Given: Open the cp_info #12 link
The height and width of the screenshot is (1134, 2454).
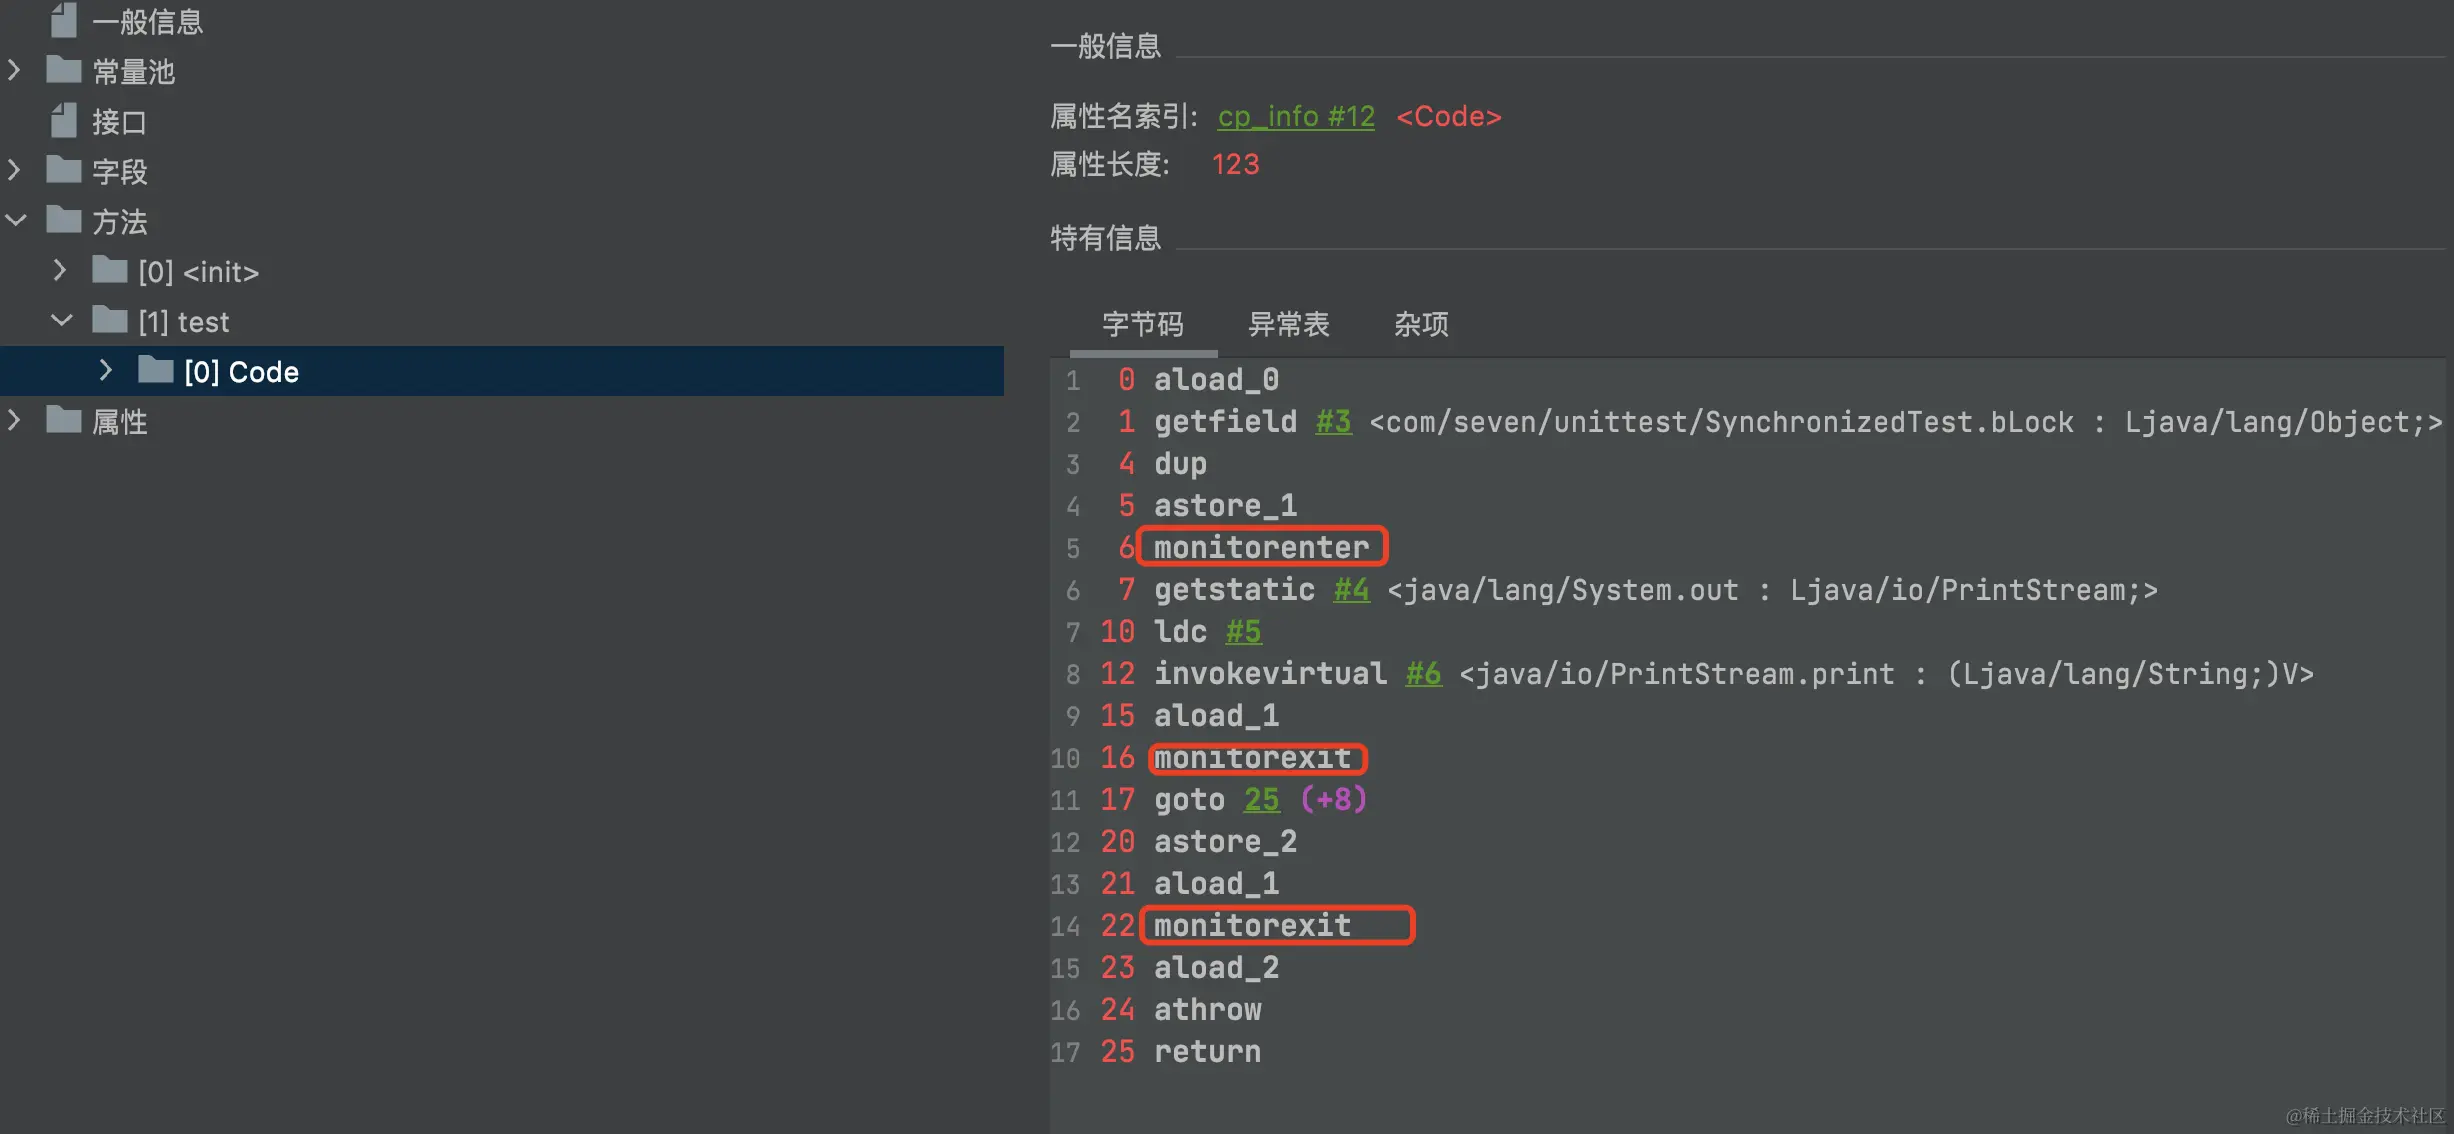Looking at the screenshot, I should coord(1295,117).
